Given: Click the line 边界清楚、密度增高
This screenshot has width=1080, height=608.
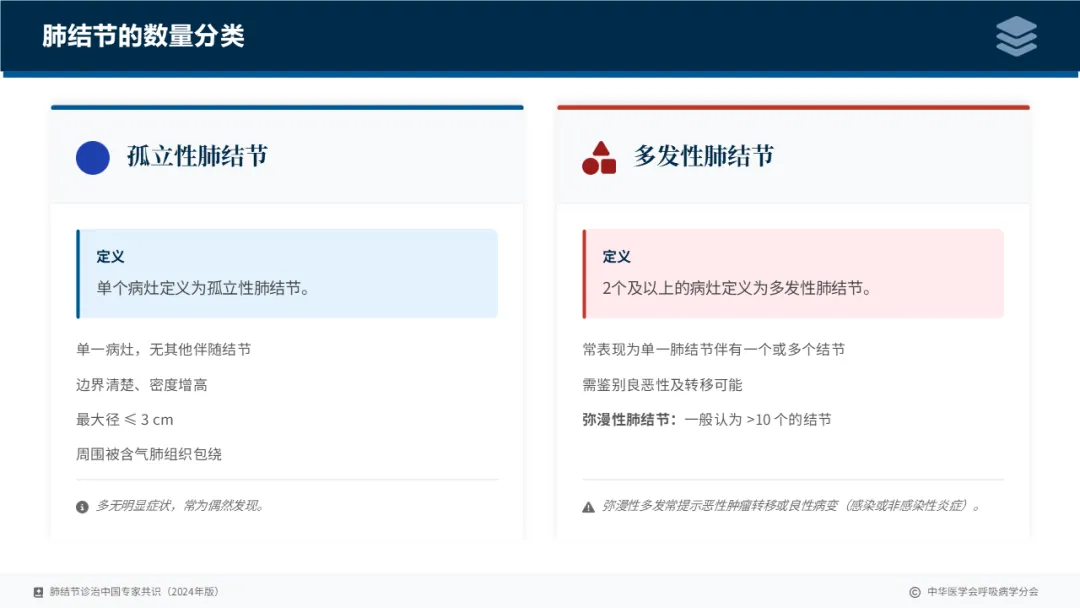Looking at the screenshot, I should 142,385.
